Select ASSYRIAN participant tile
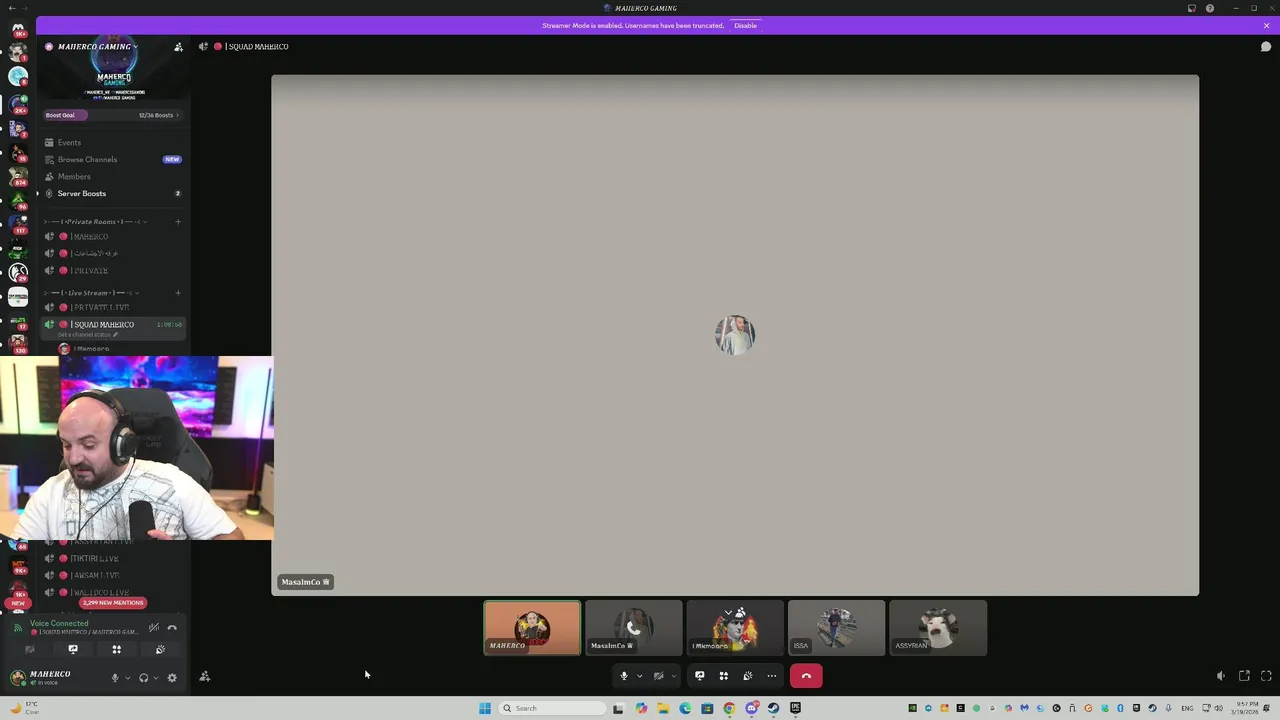The image size is (1280, 720). pyautogui.click(x=938, y=628)
